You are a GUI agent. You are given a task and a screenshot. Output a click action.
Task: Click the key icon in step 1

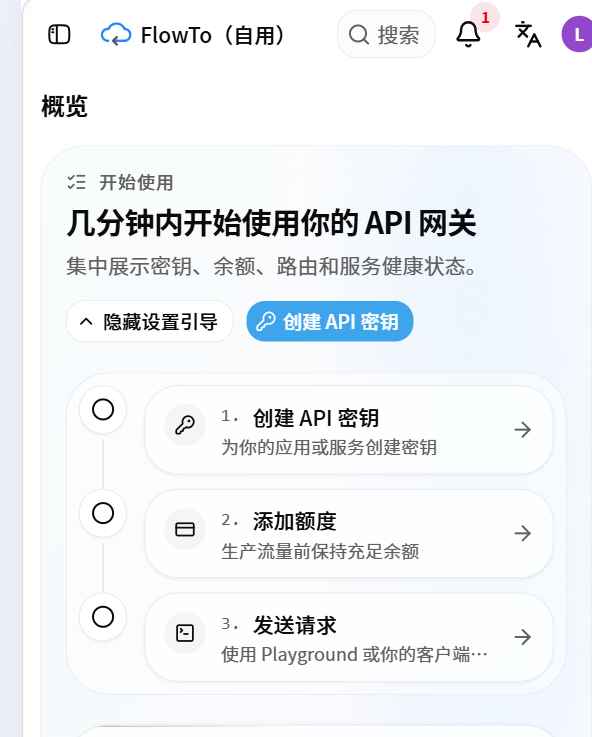(x=185, y=425)
